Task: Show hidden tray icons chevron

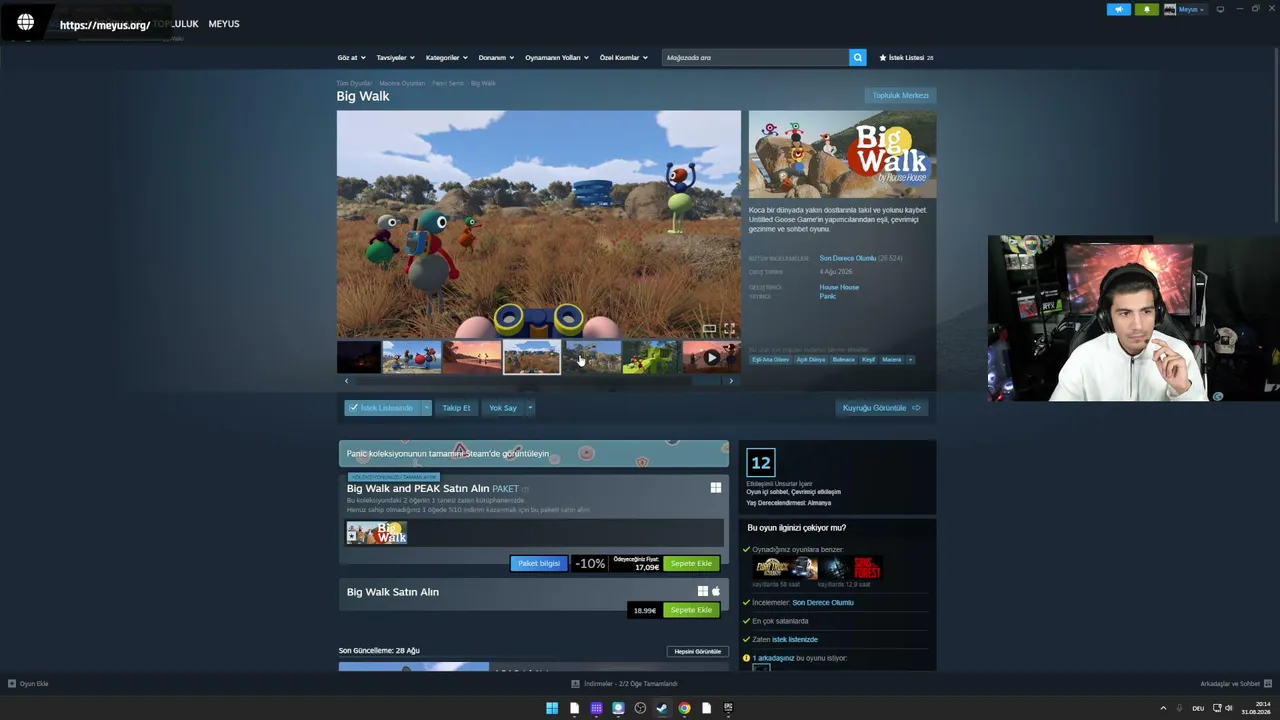Action: pyautogui.click(x=1163, y=708)
